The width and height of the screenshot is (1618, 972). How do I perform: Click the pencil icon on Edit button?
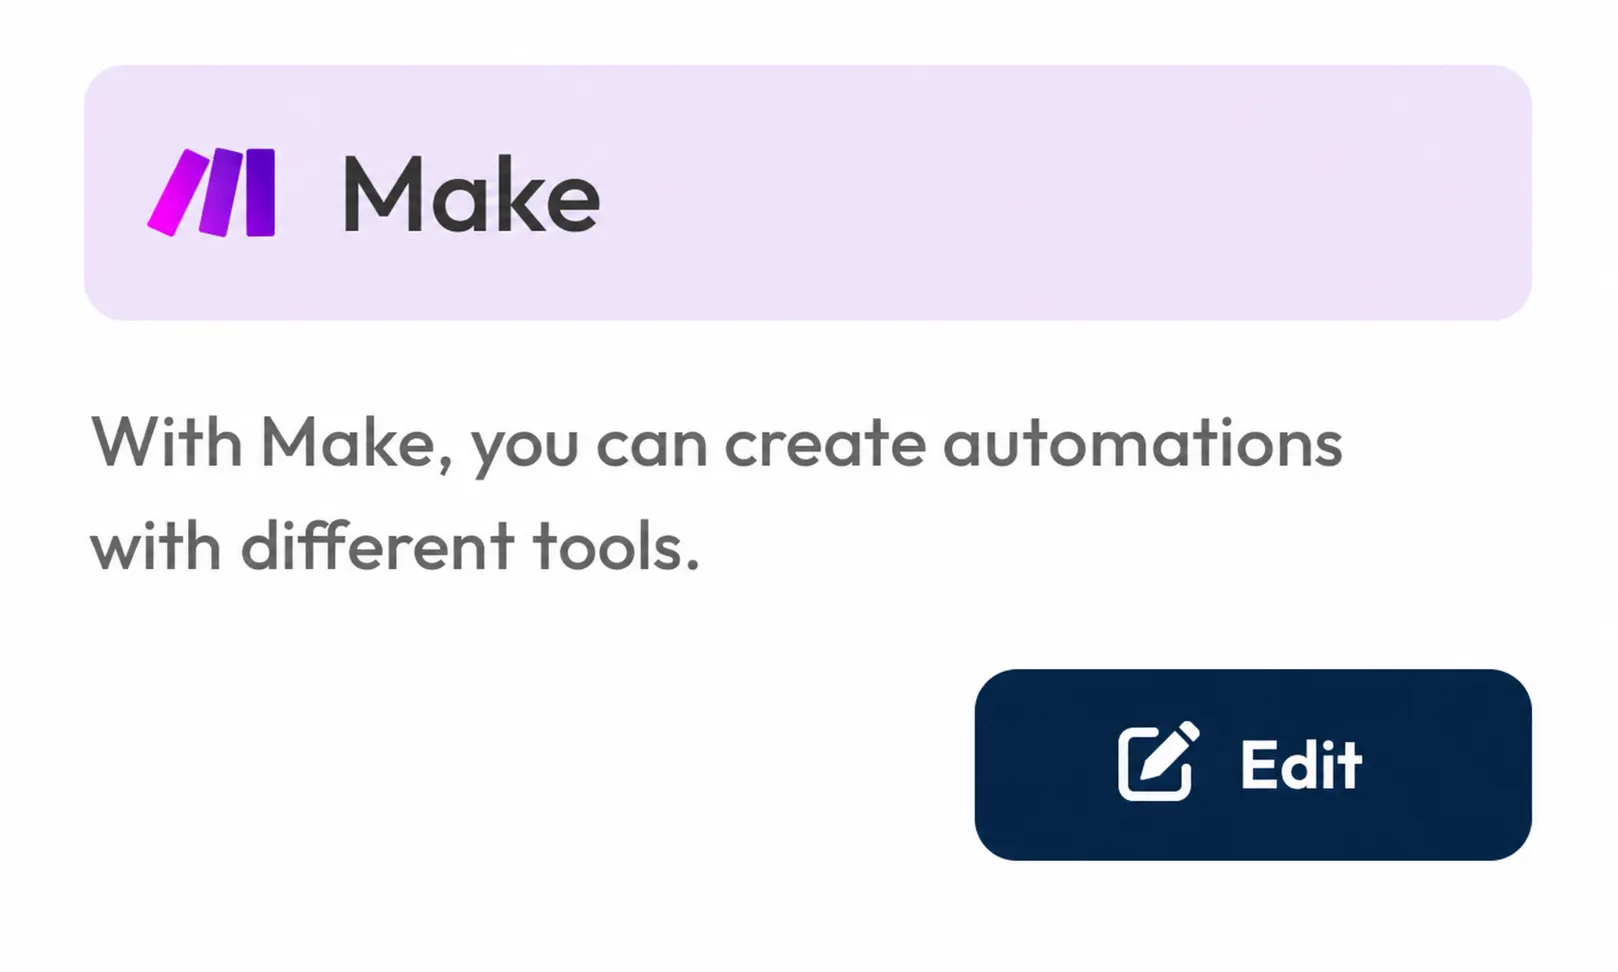[1158, 761]
